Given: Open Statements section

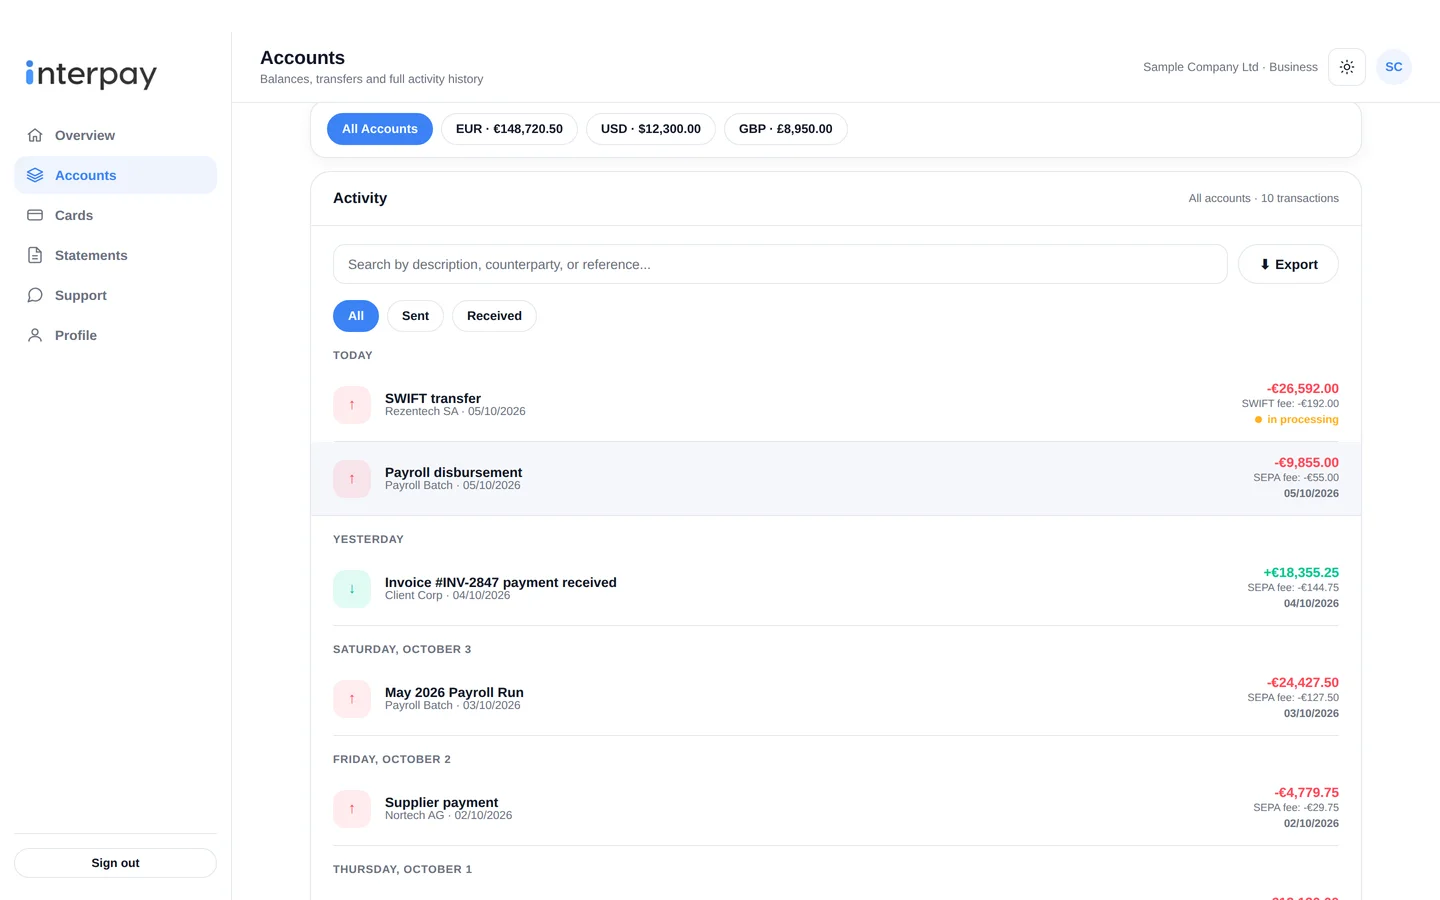Looking at the screenshot, I should pos(115,255).
